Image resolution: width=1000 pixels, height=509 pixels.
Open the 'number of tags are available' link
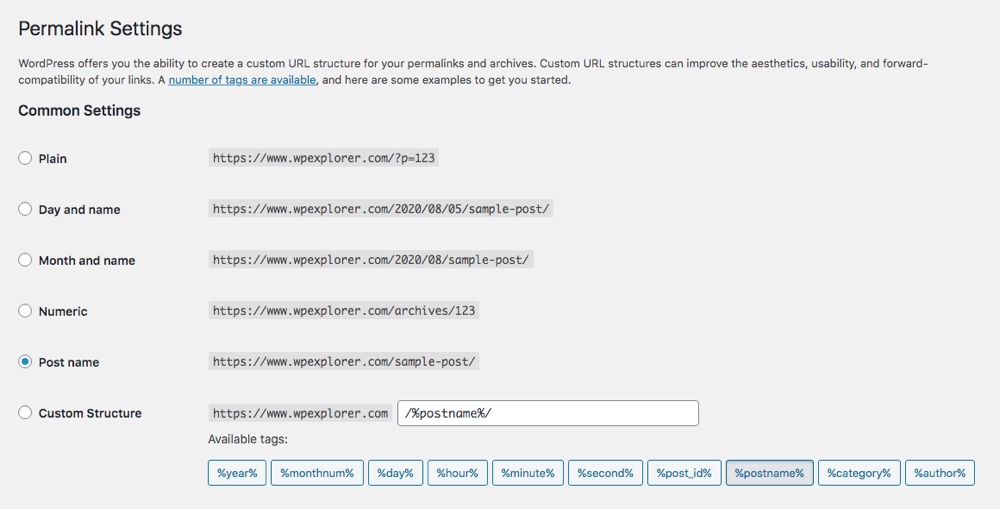(242, 80)
